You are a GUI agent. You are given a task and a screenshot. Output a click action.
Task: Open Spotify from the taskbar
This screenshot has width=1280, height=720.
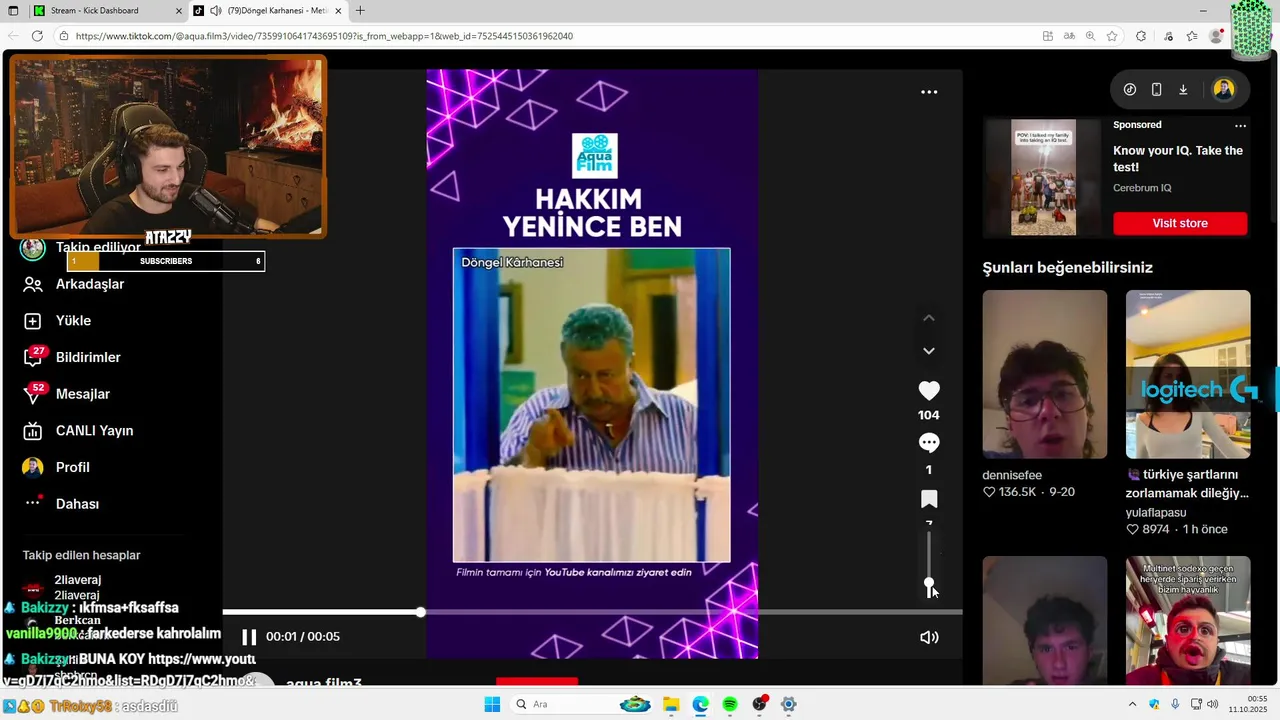click(730, 705)
